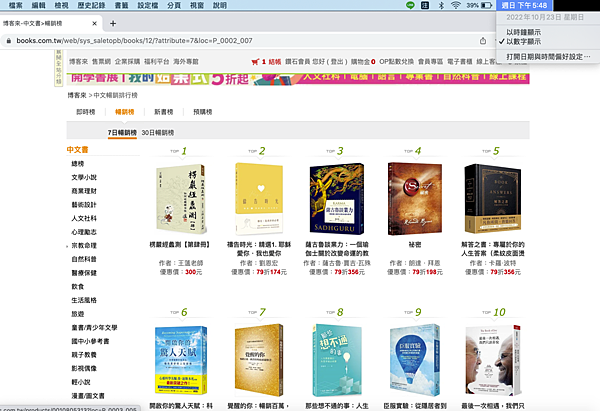The width and height of the screenshot is (600, 411).
Task: Click the 開學書展 promotional banner
Action: pyautogui.click(x=298, y=79)
